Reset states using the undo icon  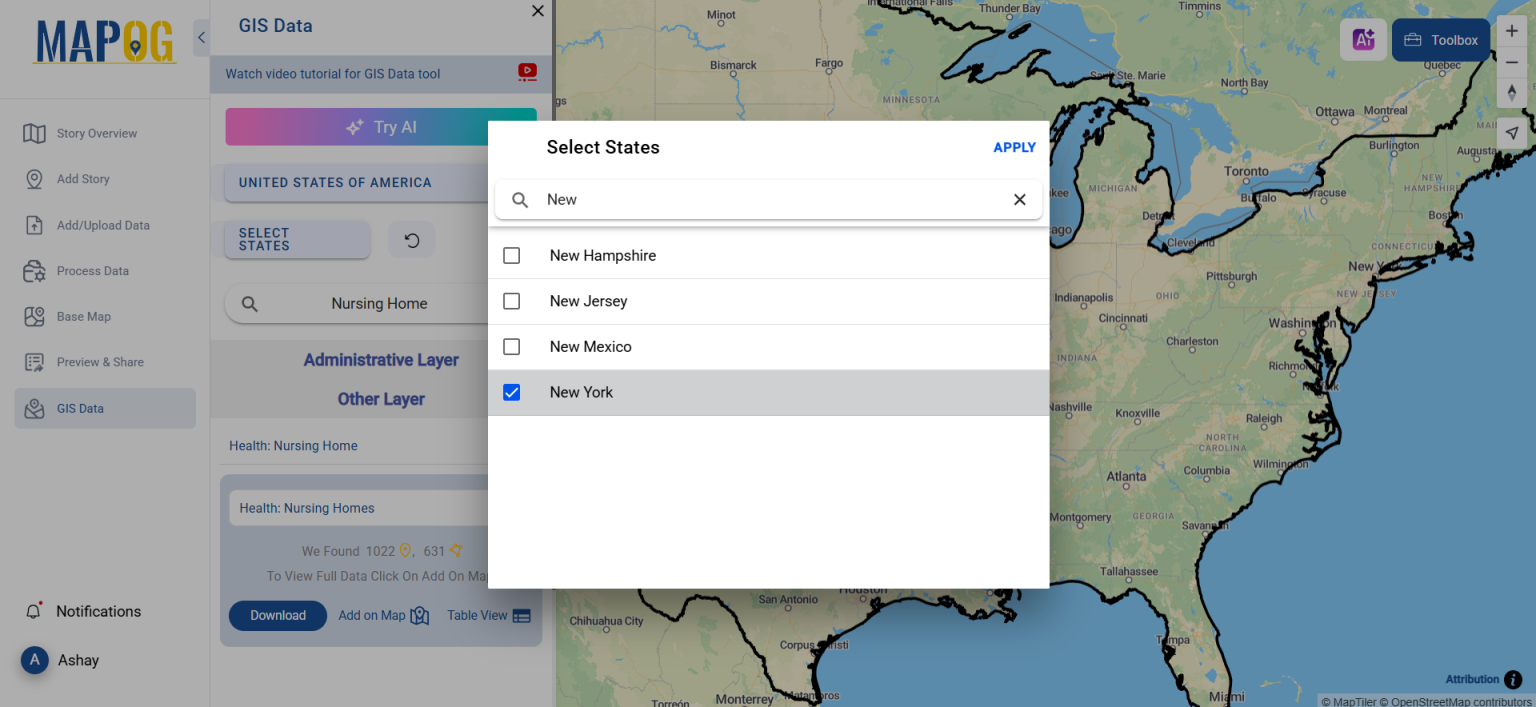(x=411, y=240)
